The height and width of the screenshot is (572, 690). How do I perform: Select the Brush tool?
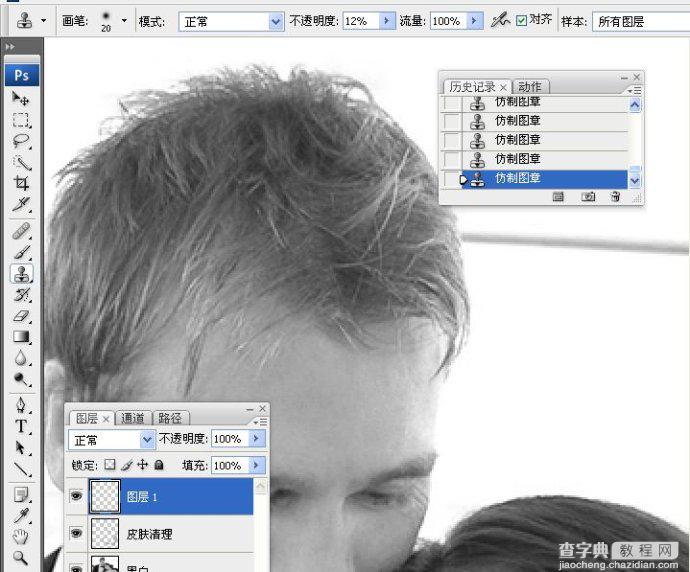pos(21,252)
